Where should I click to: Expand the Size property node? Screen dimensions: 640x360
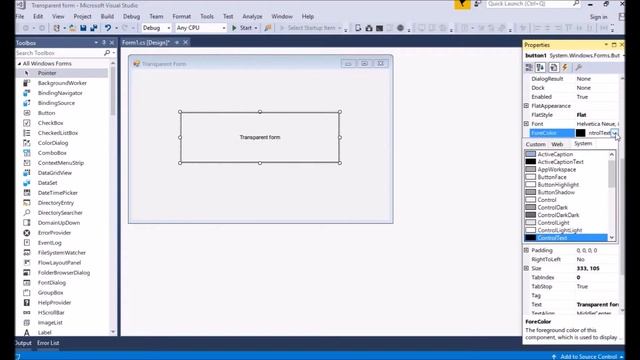click(527, 268)
